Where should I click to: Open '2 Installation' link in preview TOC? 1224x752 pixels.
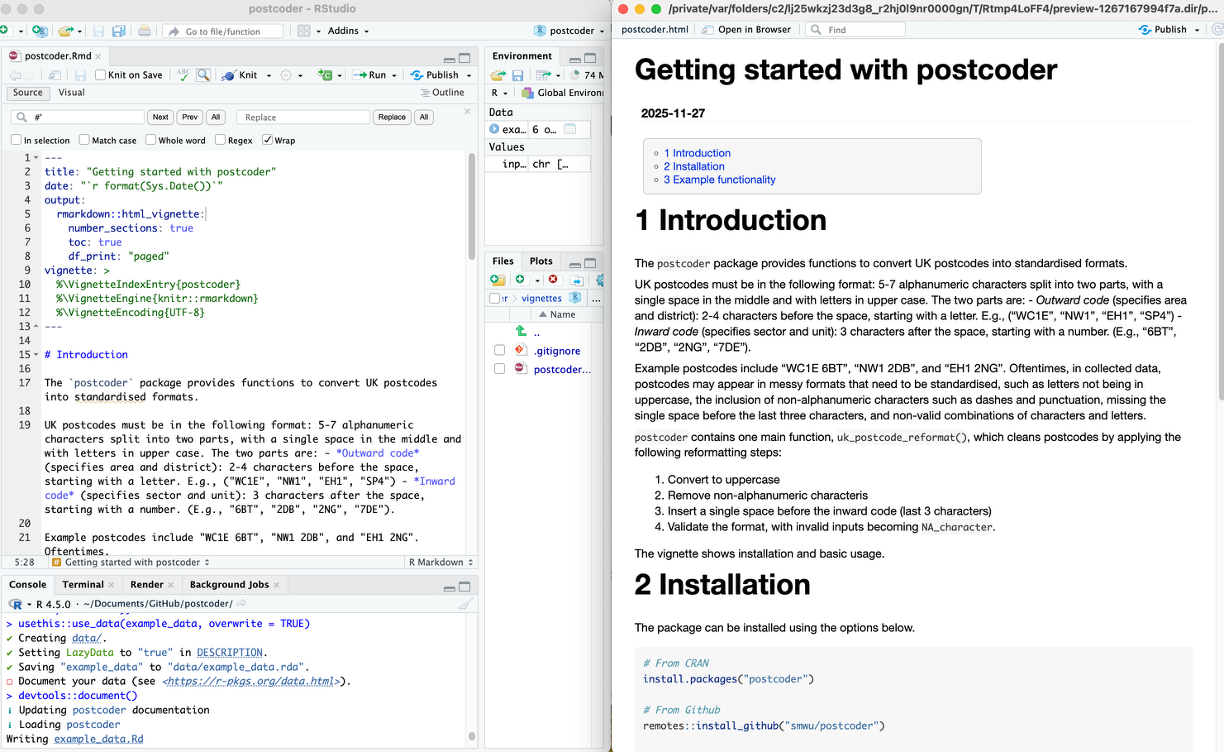694,166
